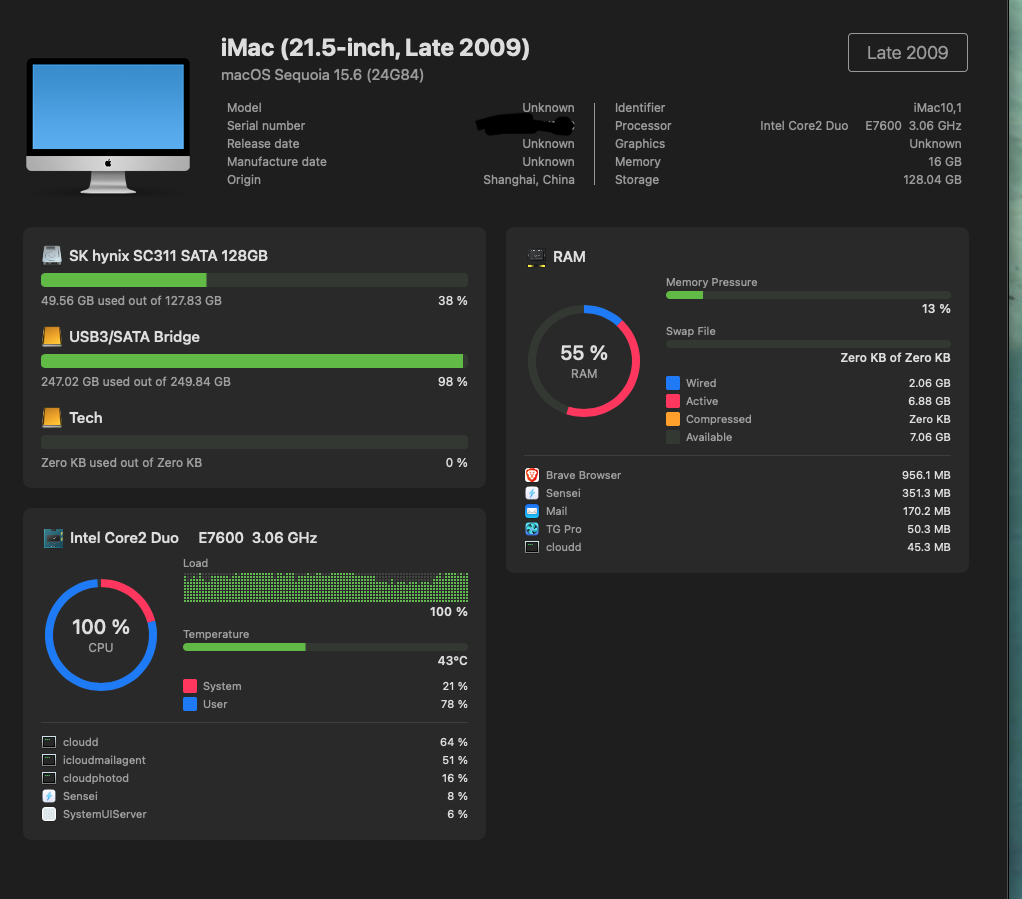1022x899 pixels.
Task: Click the cloudphotod process name
Action: [x=96, y=778]
